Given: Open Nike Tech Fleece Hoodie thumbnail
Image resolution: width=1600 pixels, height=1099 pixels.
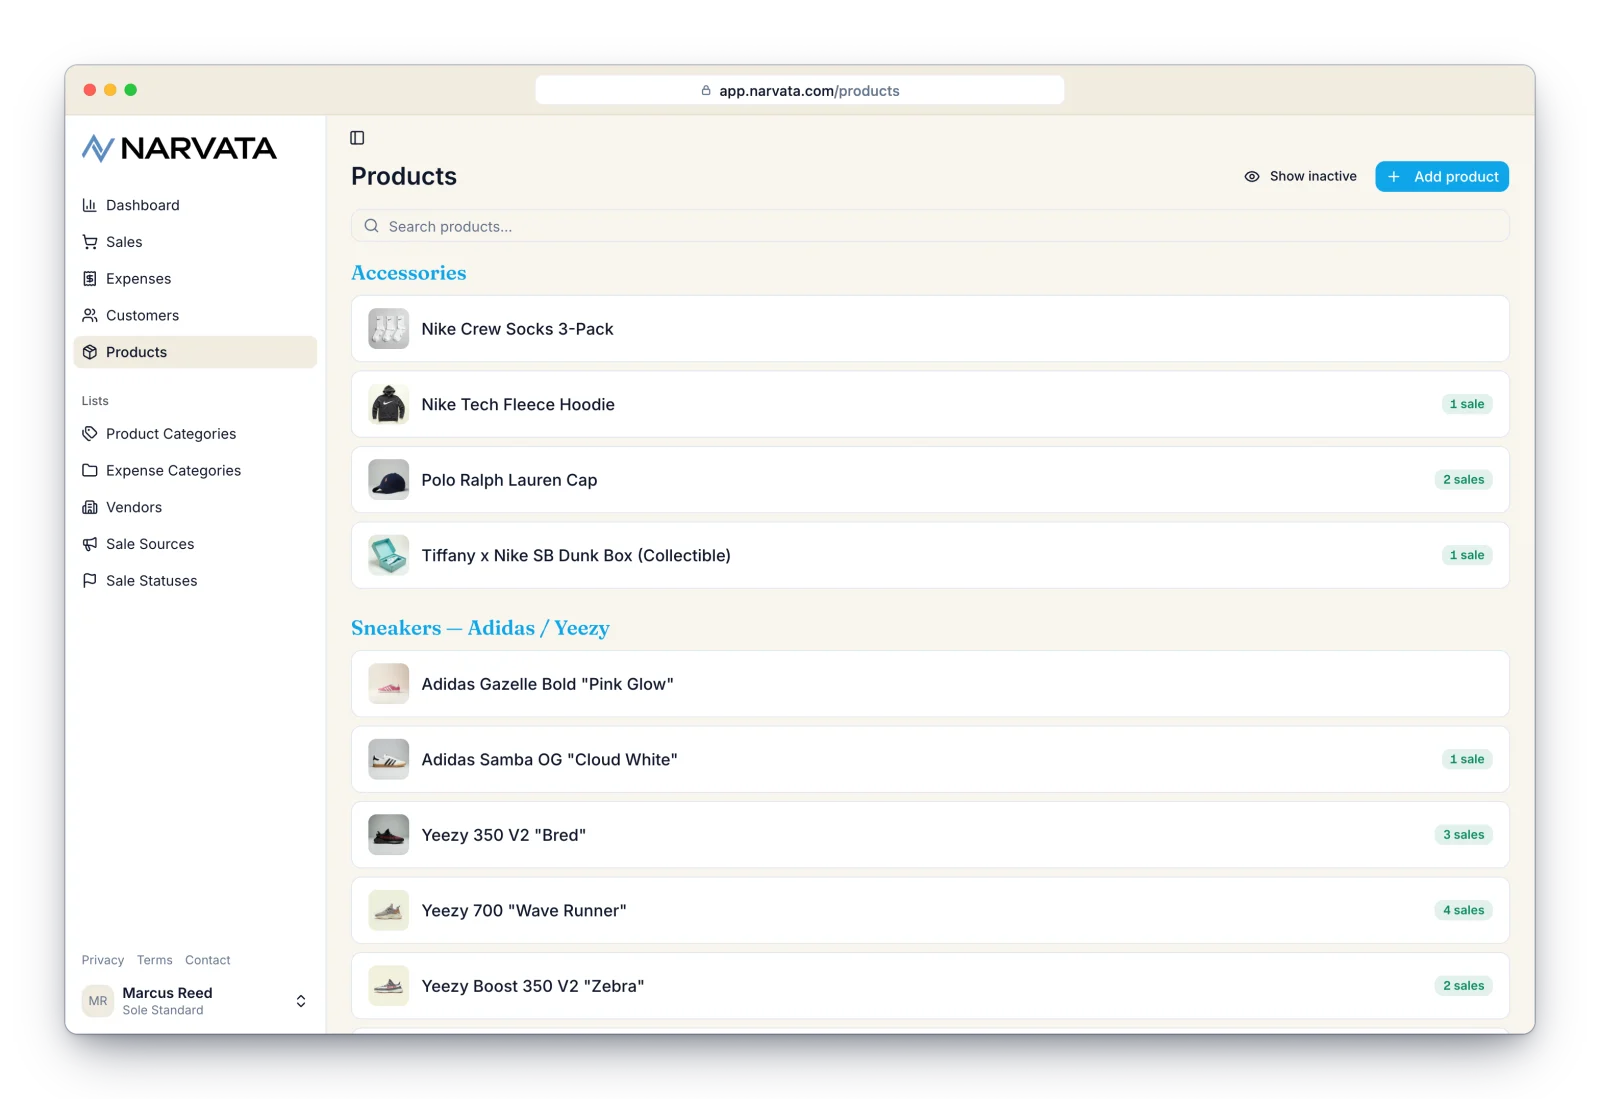Looking at the screenshot, I should pos(389,404).
